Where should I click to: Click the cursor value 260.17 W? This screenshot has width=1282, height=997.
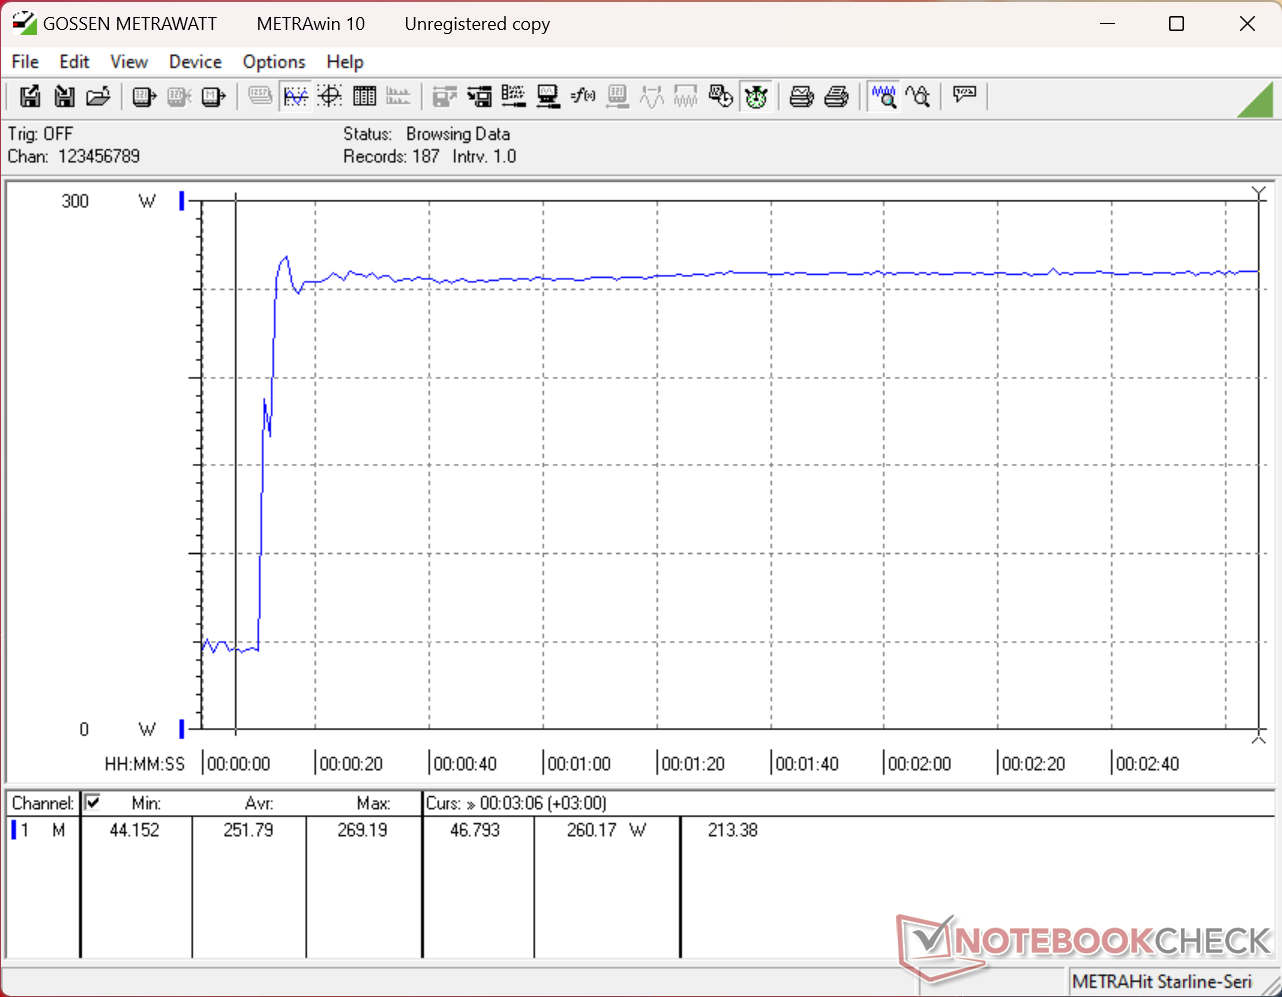tap(607, 830)
